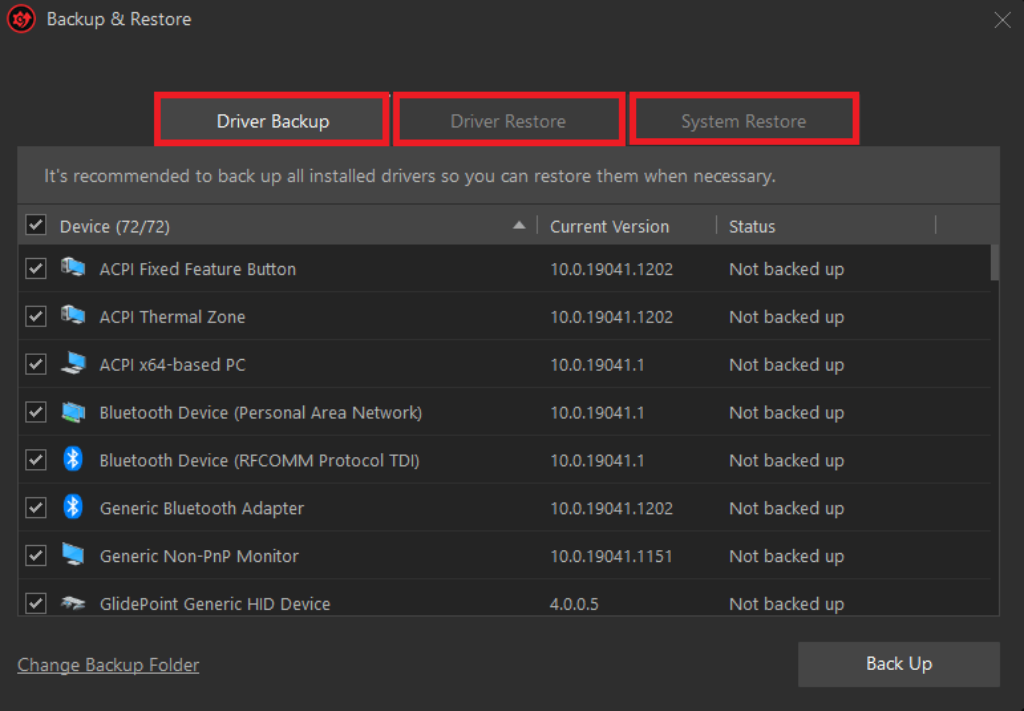Click the Device (72/72) column header
This screenshot has width=1024, height=711.
point(115,227)
